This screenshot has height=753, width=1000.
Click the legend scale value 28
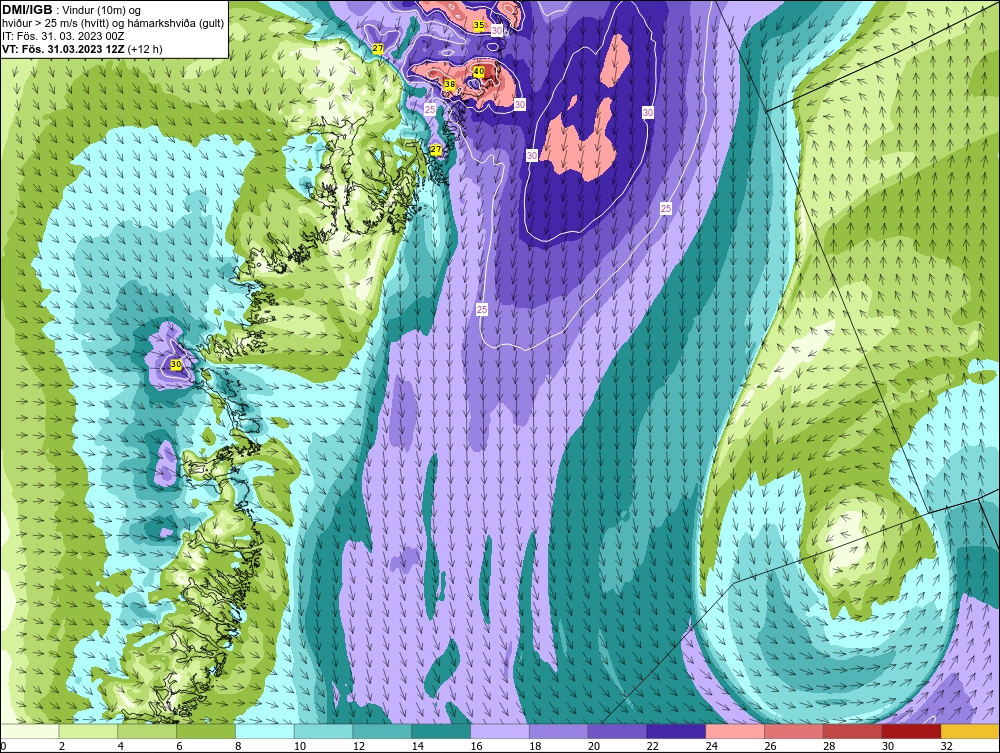829,746
